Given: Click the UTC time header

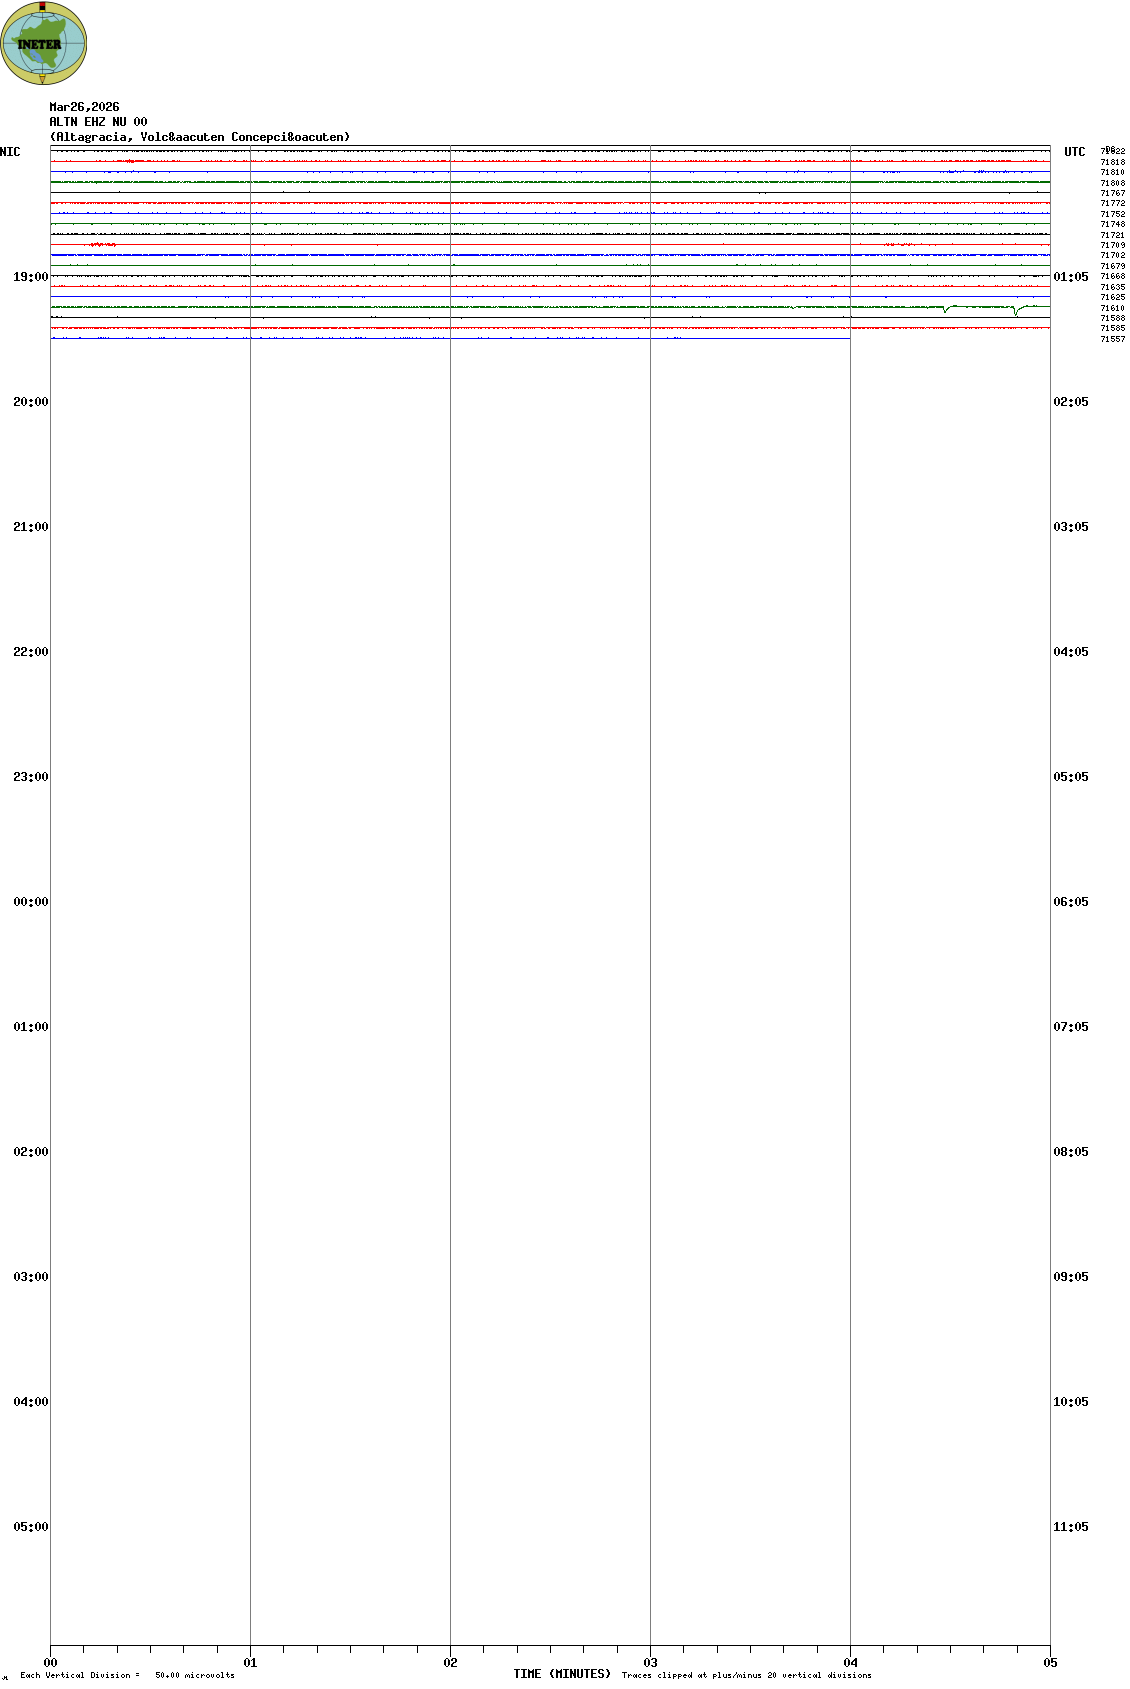Looking at the screenshot, I should coord(1074,152).
